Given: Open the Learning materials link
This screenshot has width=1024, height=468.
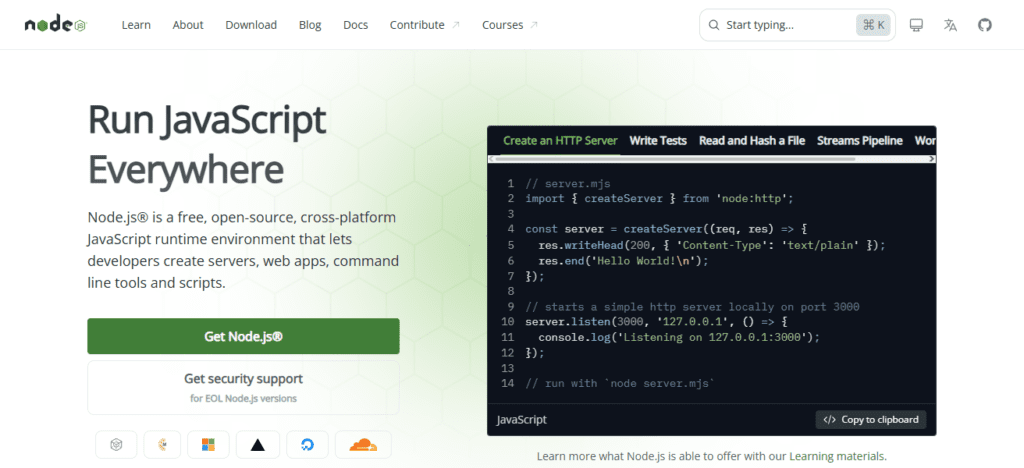Looking at the screenshot, I should tap(837, 456).
